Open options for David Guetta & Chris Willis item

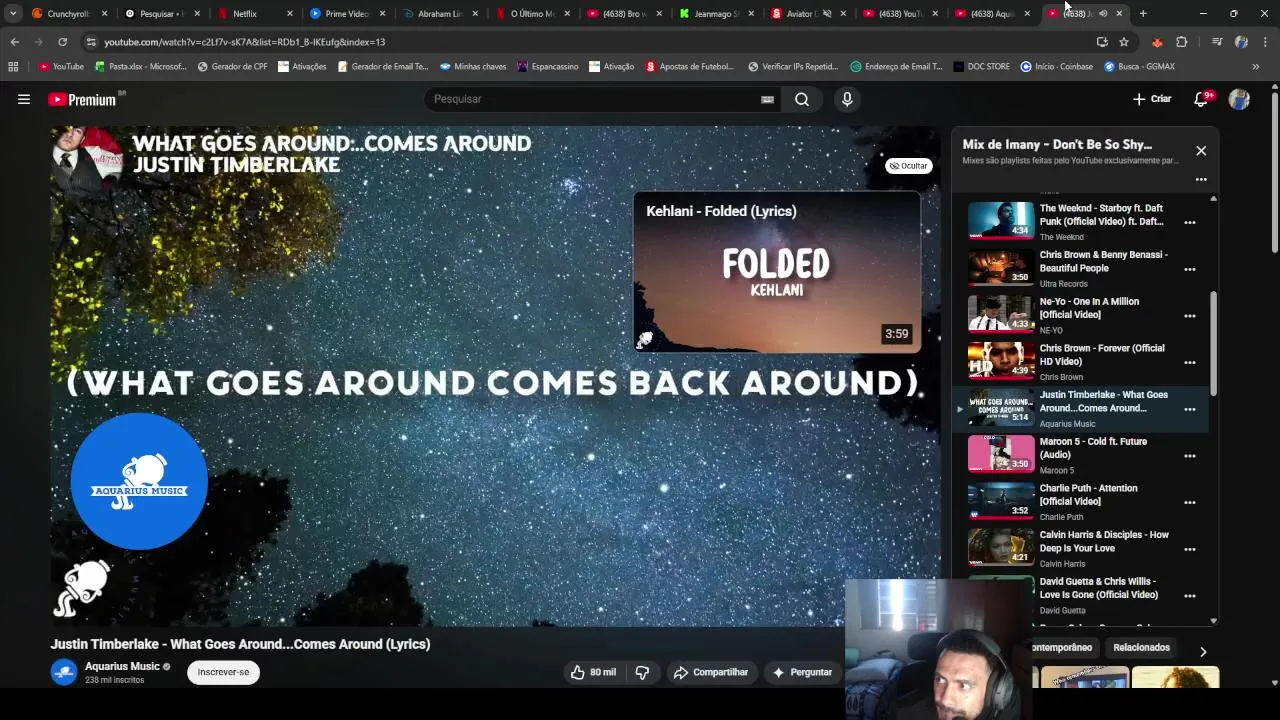point(1190,596)
